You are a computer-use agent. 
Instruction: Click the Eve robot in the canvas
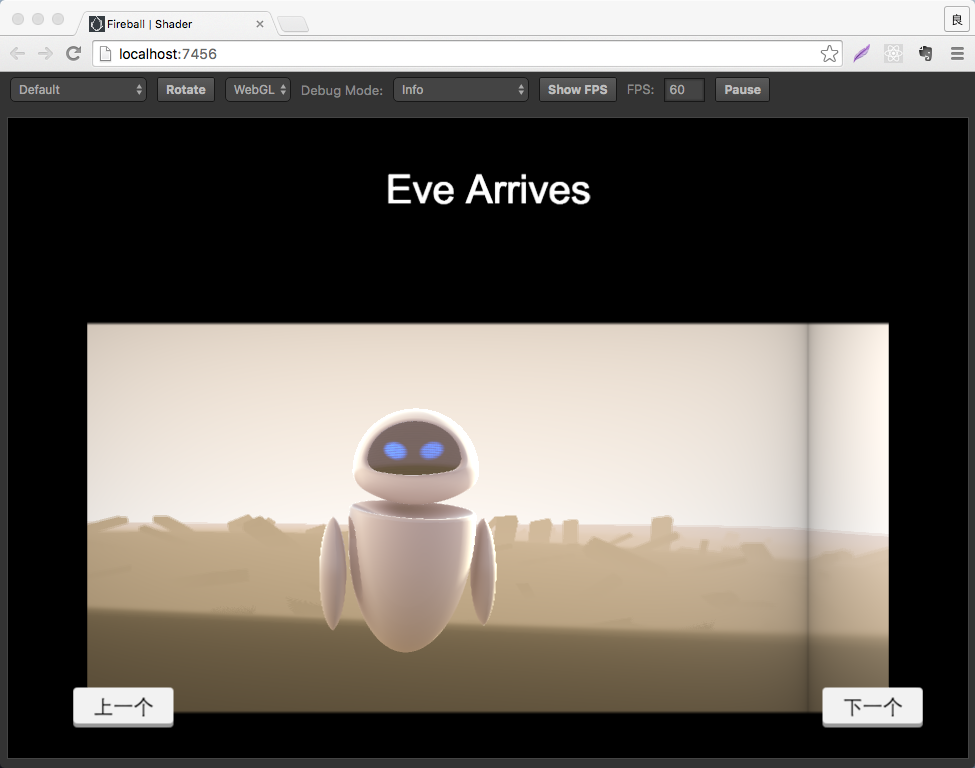pos(409,530)
